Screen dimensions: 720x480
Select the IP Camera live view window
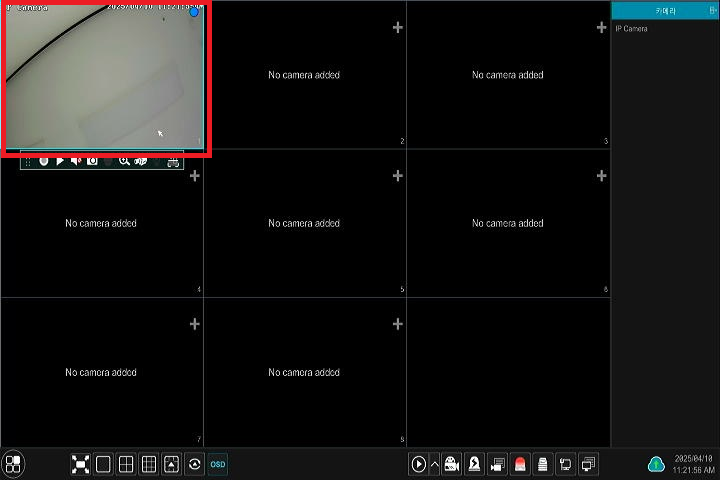[105, 75]
